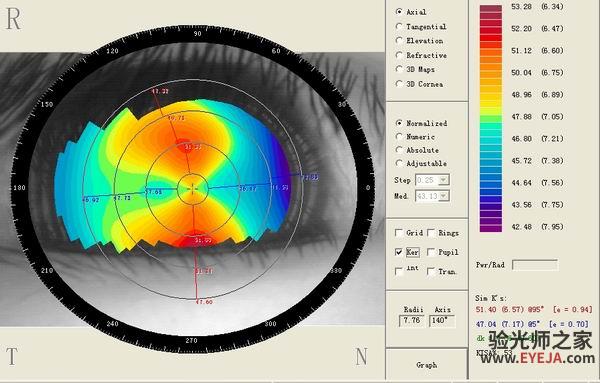Enable the Grid checkbox

[399, 233]
